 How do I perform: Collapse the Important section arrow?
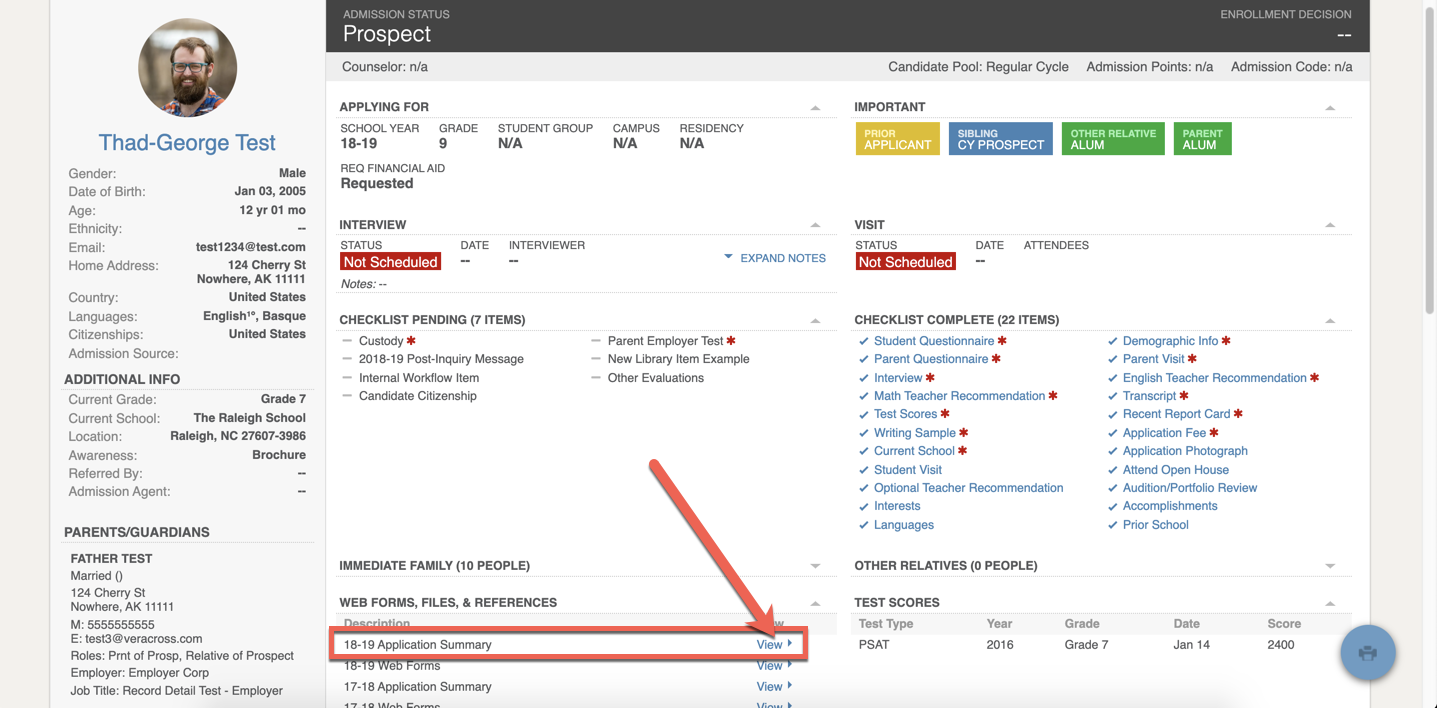(1329, 108)
